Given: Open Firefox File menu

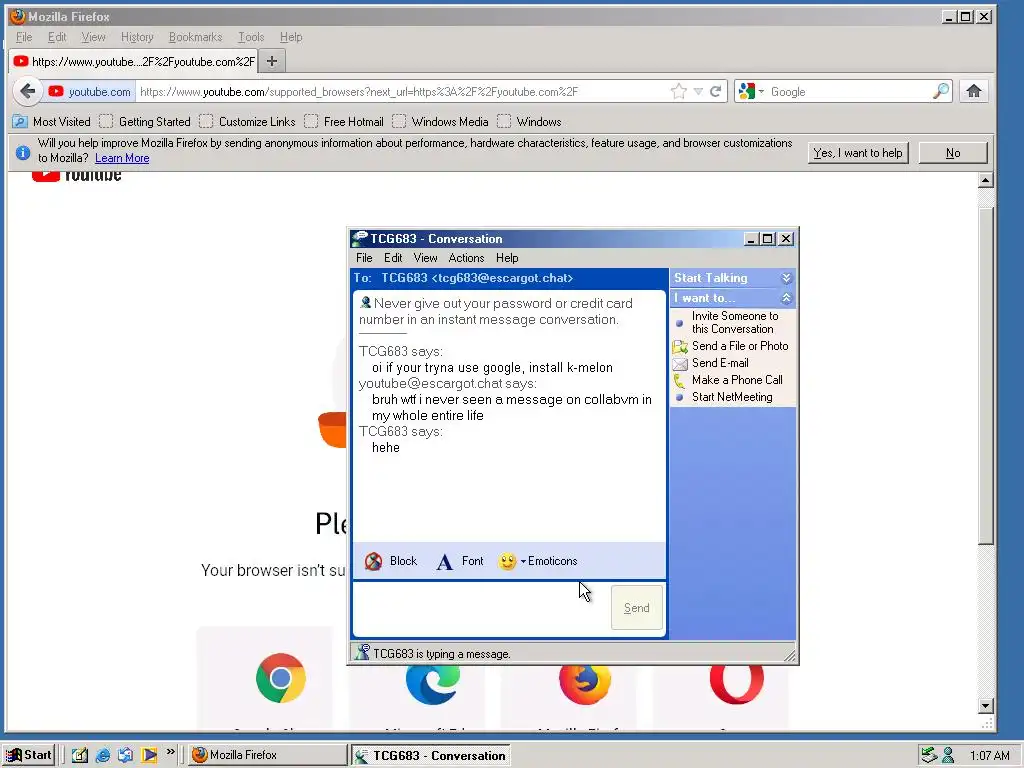Looking at the screenshot, I should click(24, 37).
